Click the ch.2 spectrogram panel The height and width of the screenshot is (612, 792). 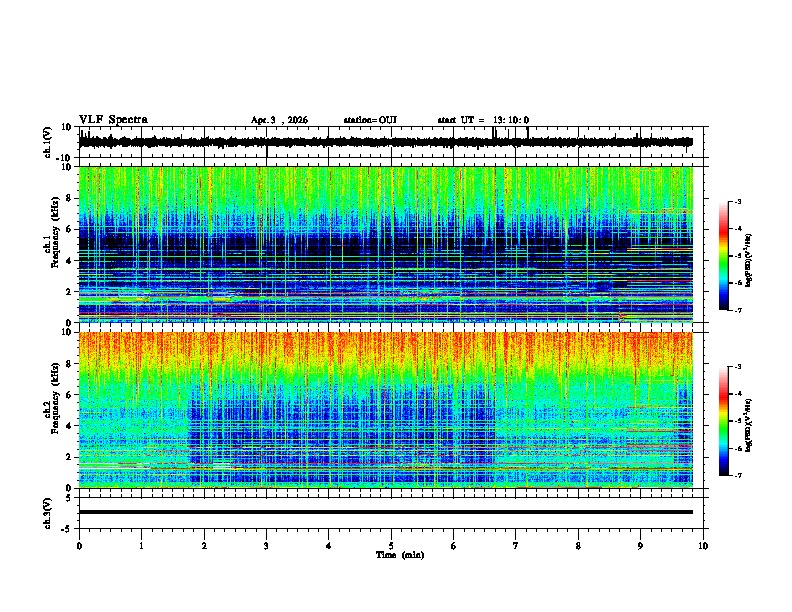point(385,410)
